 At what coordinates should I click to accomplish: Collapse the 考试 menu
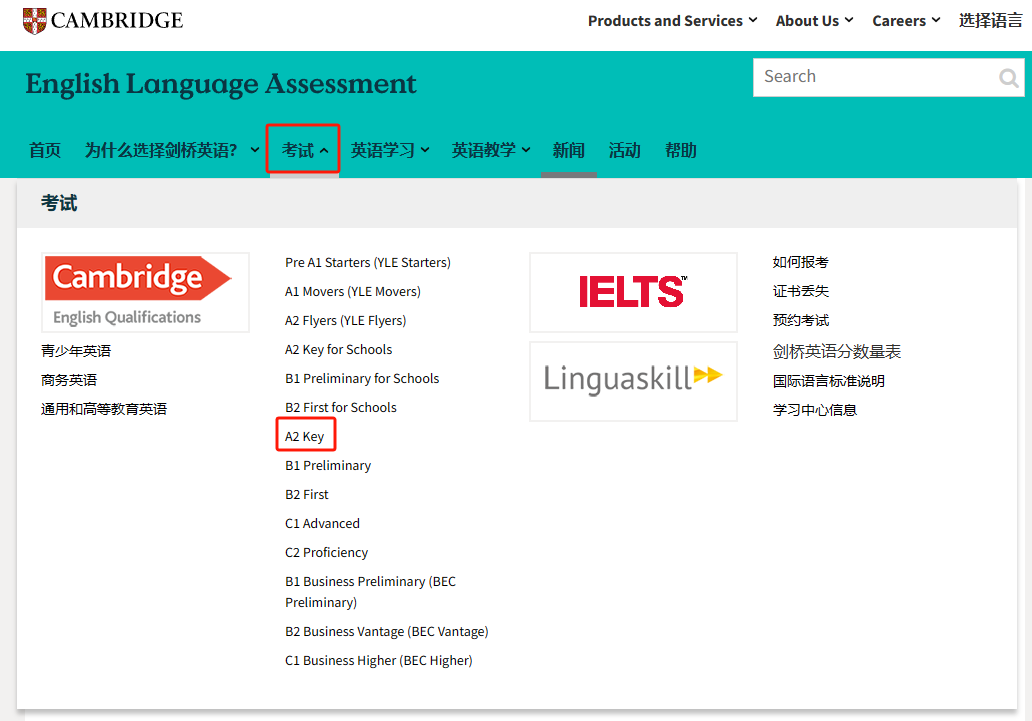[303, 150]
